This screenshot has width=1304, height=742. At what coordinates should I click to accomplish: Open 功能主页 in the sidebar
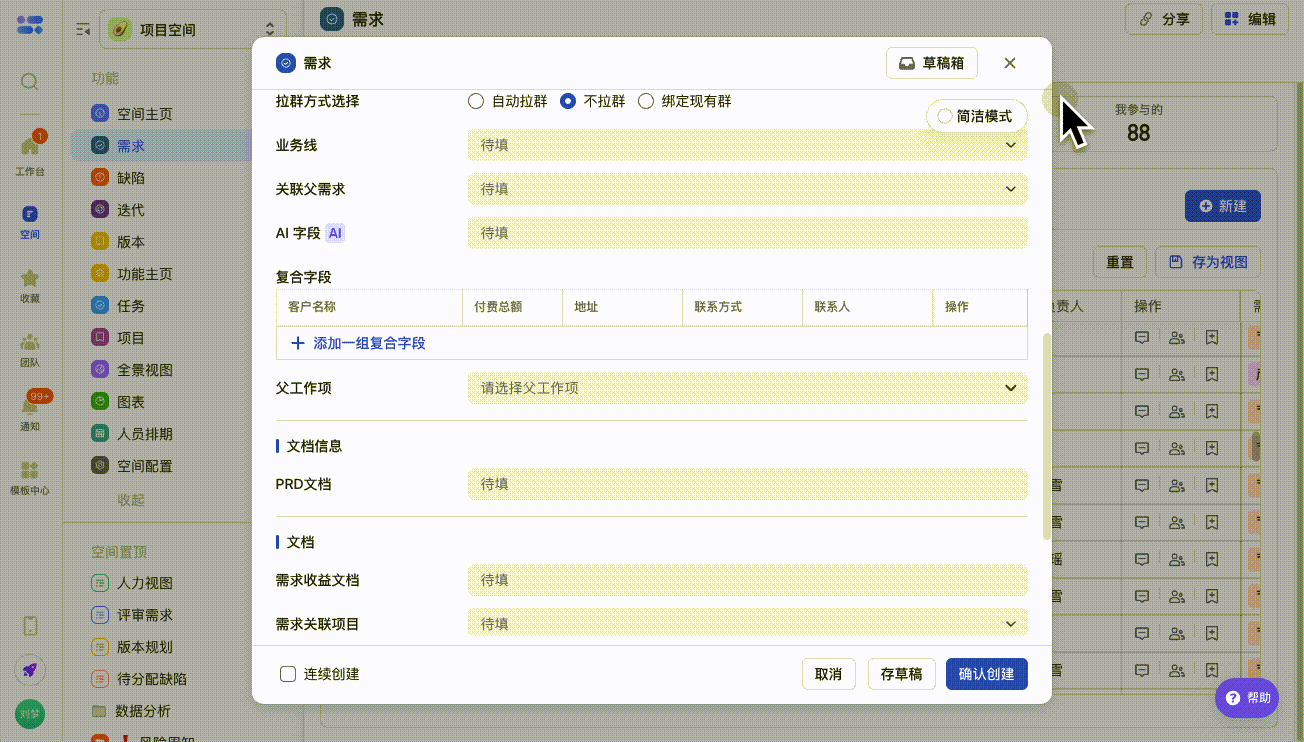point(144,274)
